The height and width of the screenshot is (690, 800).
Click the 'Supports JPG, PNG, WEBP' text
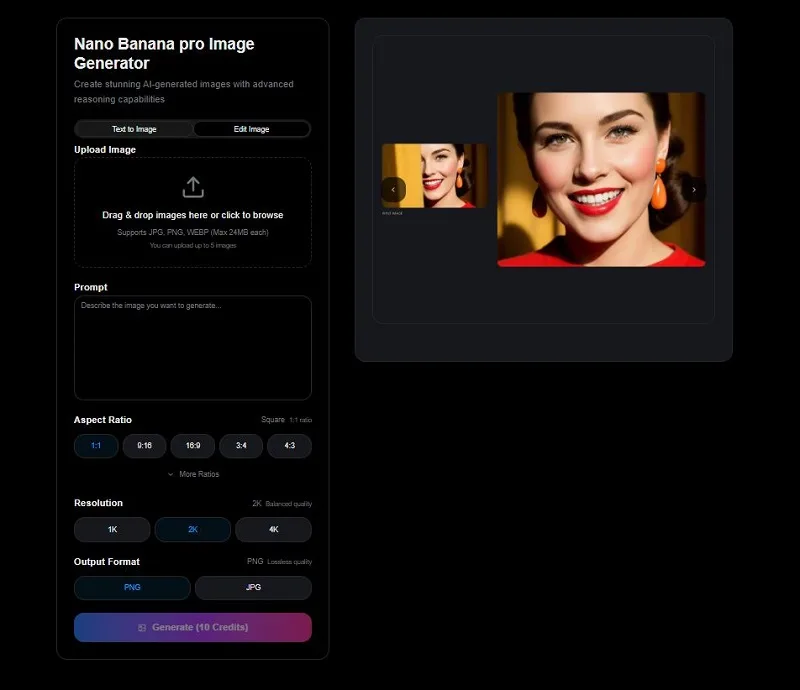[193, 232]
